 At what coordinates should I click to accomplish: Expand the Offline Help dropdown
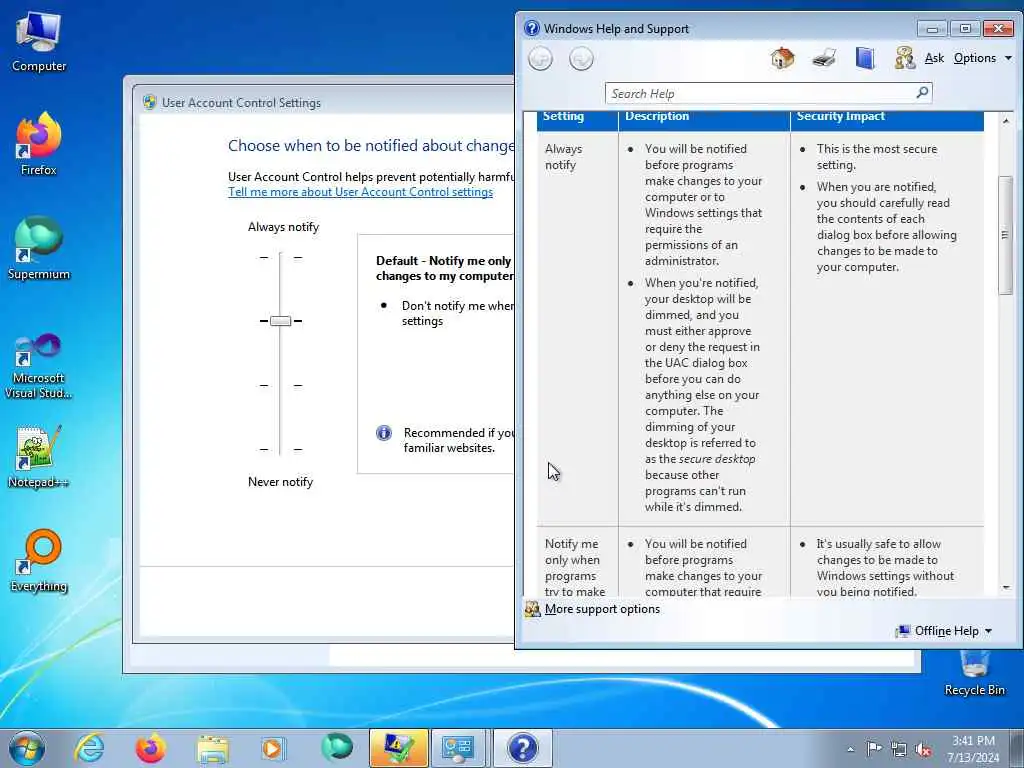click(x=944, y=631)
